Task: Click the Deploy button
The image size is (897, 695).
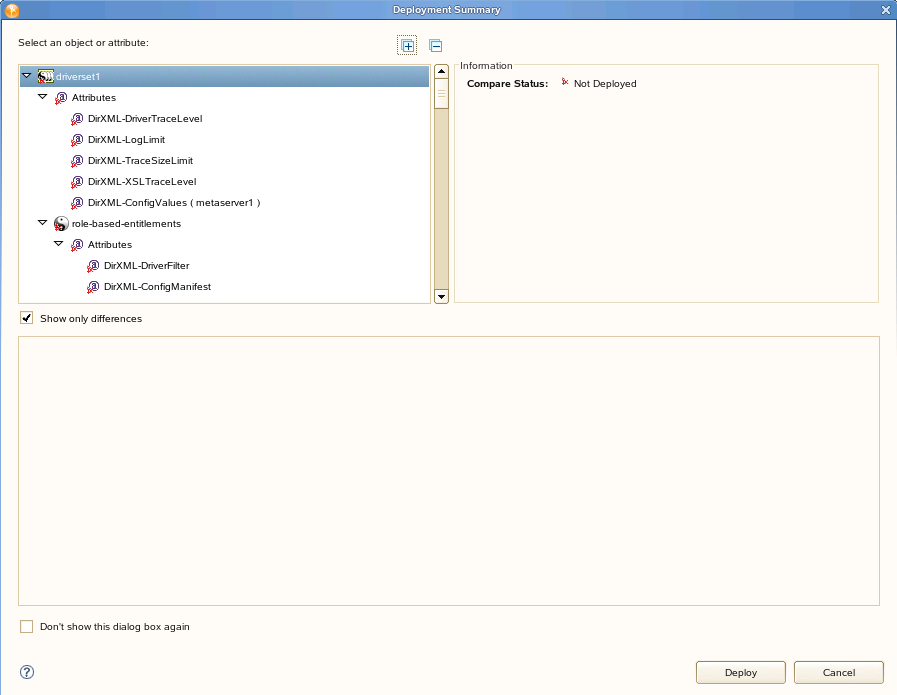Action: click(741, 673)
